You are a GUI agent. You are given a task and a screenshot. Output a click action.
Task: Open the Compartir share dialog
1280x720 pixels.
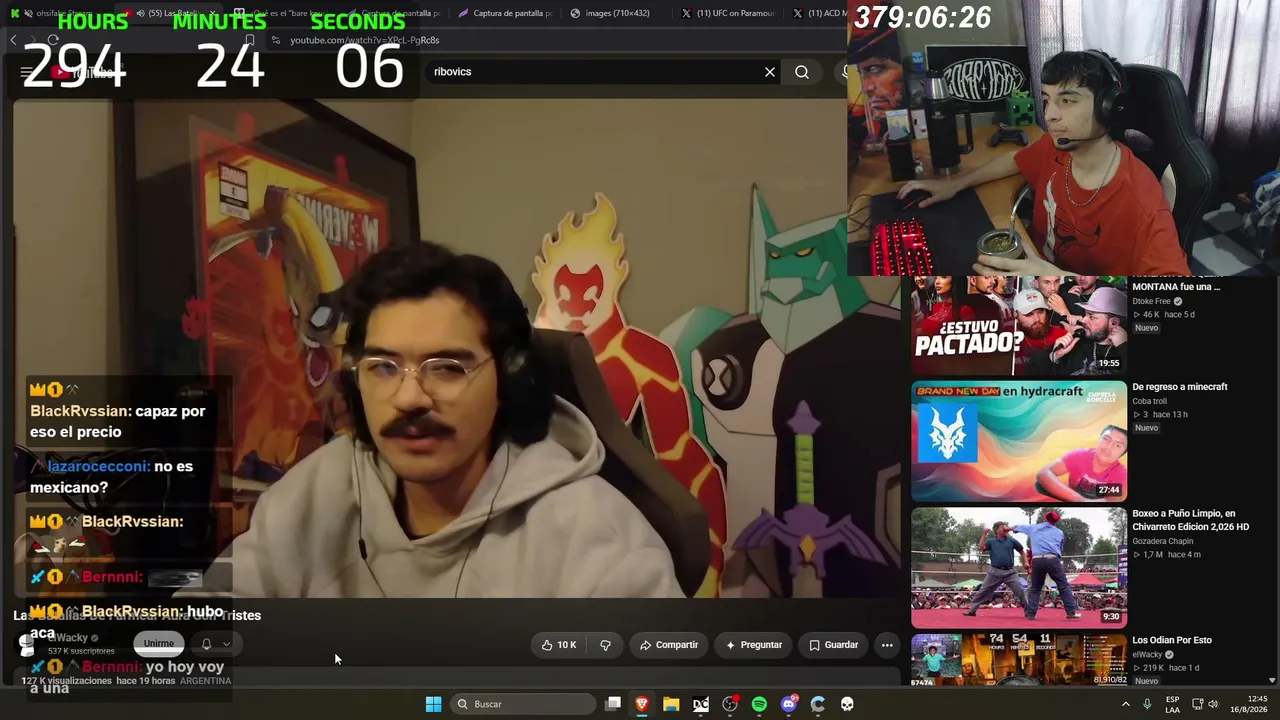click(x=669, y=645)
